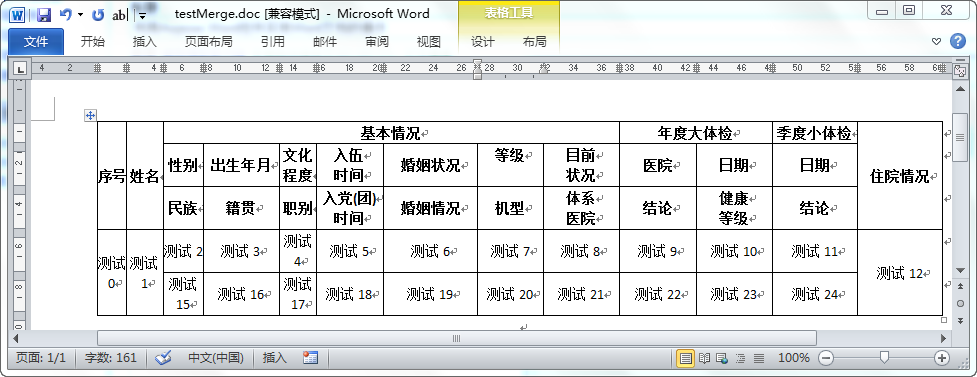The image size is (977, 377).
Task: Switch to Print Layout view
Action: (x=685, y=358)
